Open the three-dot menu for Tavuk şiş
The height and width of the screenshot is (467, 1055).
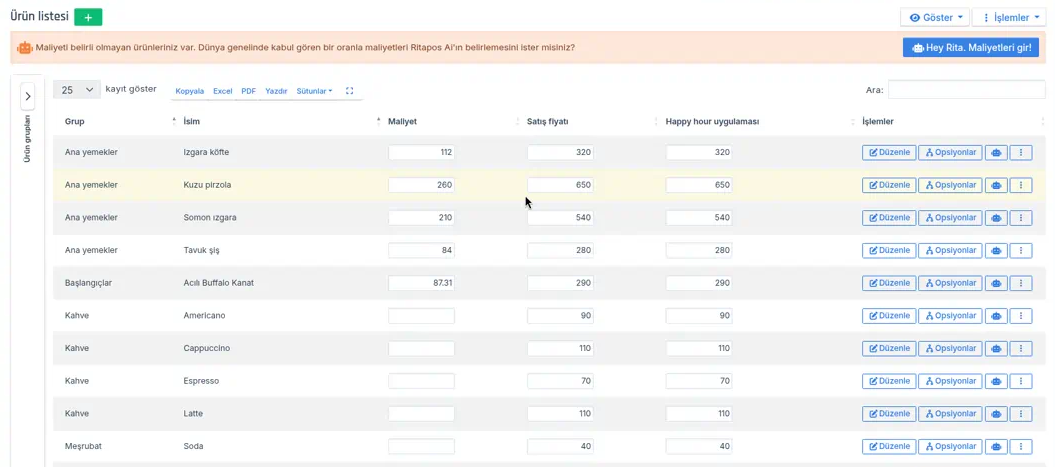coord(1021,250)
